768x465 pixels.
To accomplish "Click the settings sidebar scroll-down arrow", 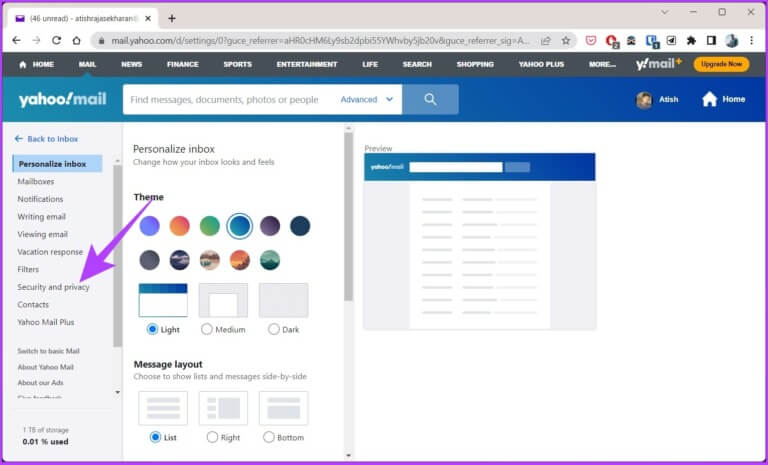I will coord(117,392).
